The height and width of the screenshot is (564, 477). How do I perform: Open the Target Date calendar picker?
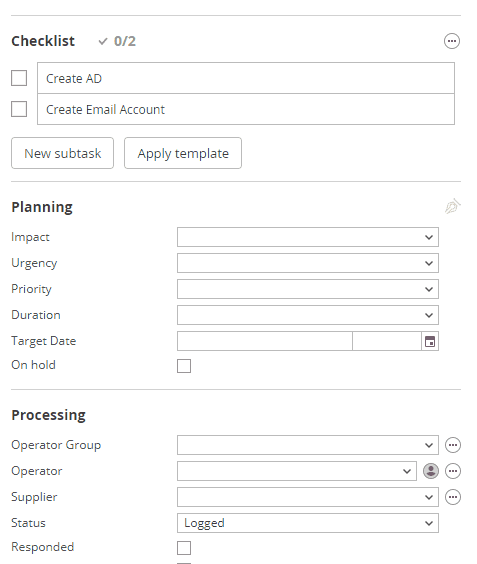pos(430,341)
